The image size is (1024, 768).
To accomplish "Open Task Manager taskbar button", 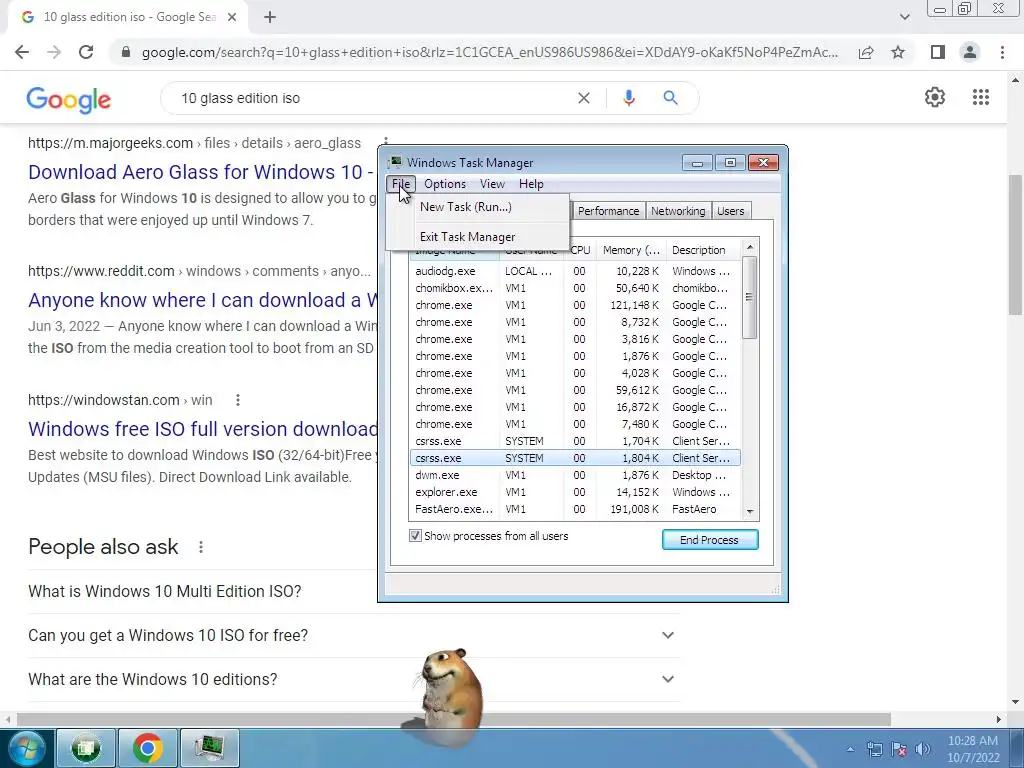I will (x=209, y=748).
